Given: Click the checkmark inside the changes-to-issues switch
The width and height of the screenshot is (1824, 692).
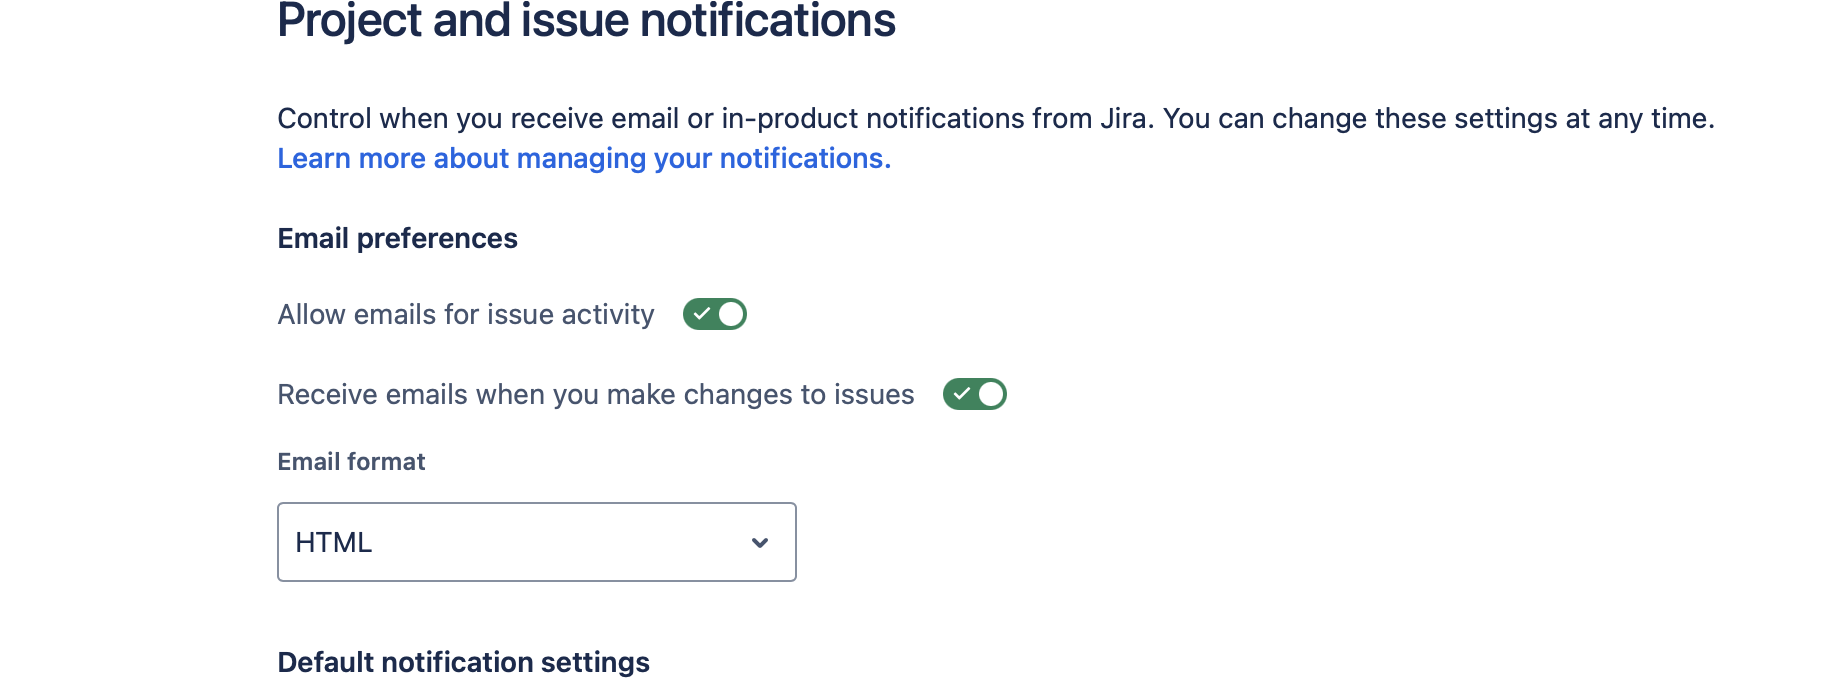Looking at the screenshot, I should (963, 394).
